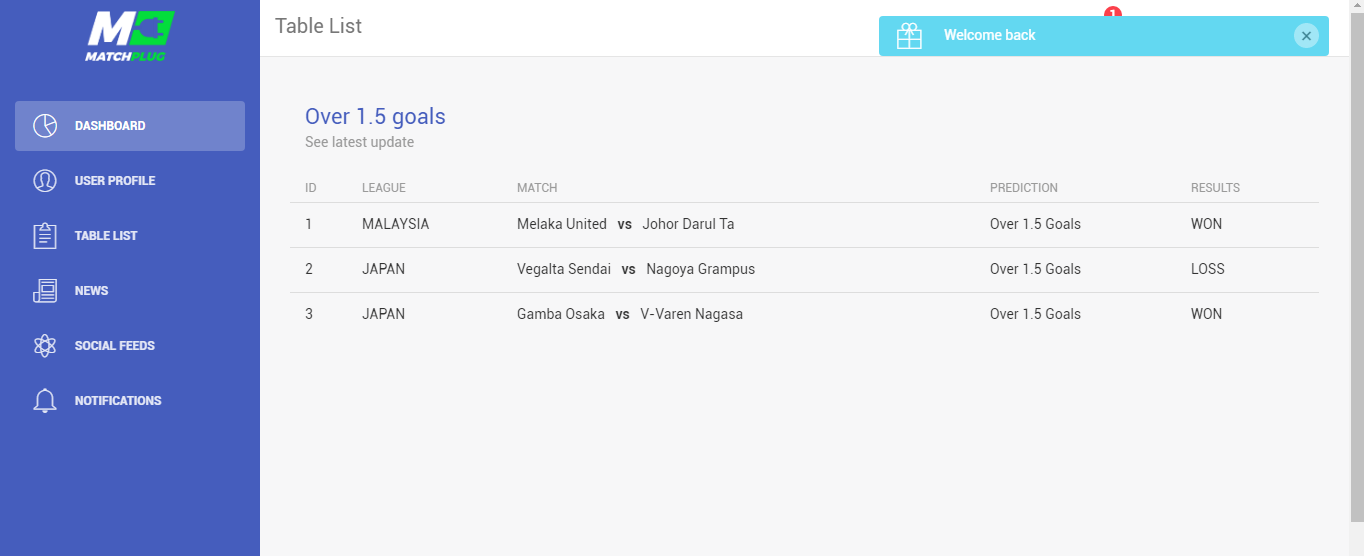
Task: Select the Gamba Osaka vs V-Varen Nagasa row
Action: pyautogui.click(x=804, y=315)
